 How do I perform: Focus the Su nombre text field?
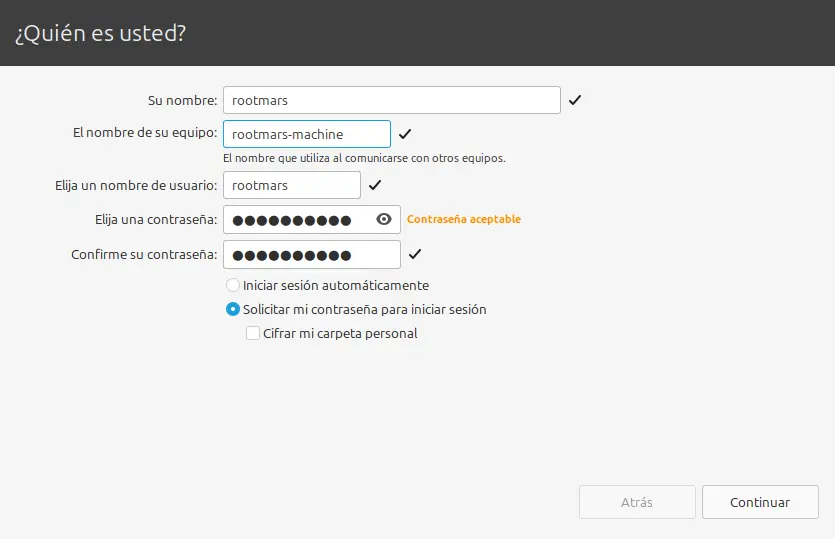[x=391, y=100]
